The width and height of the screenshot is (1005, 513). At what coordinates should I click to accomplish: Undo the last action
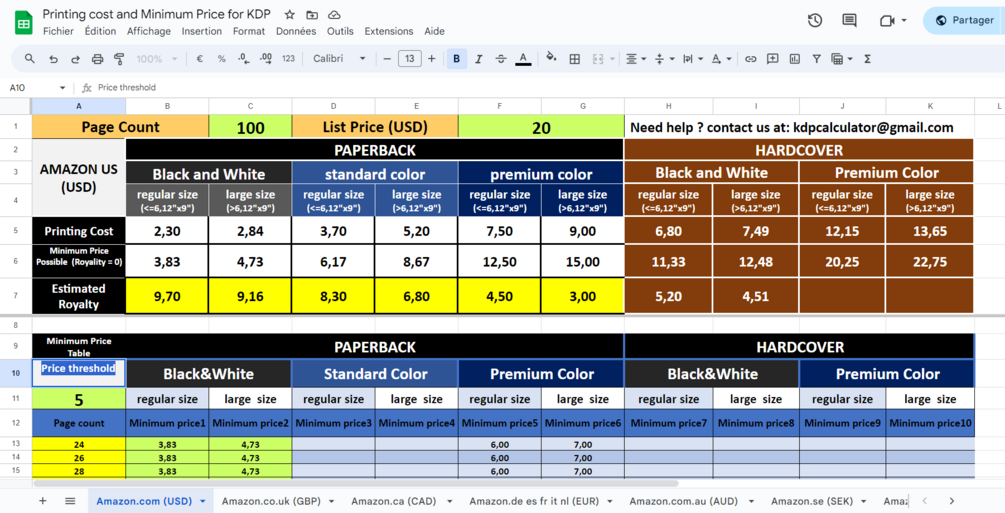[53, 59]
